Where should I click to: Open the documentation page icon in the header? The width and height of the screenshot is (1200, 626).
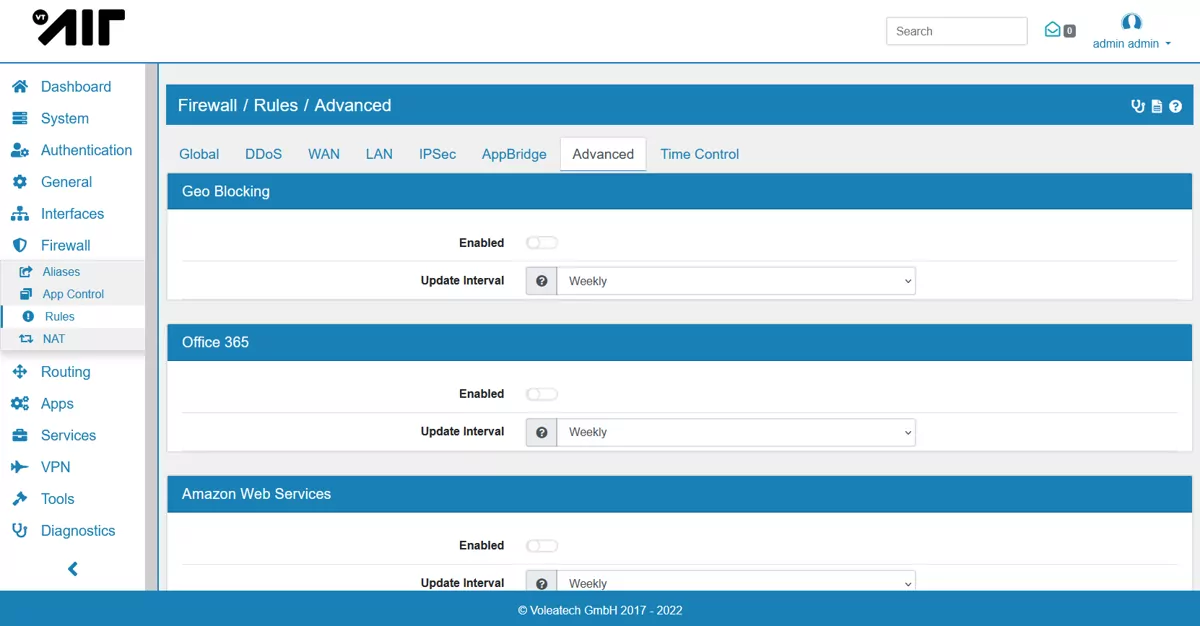(x=1157, y=106)
